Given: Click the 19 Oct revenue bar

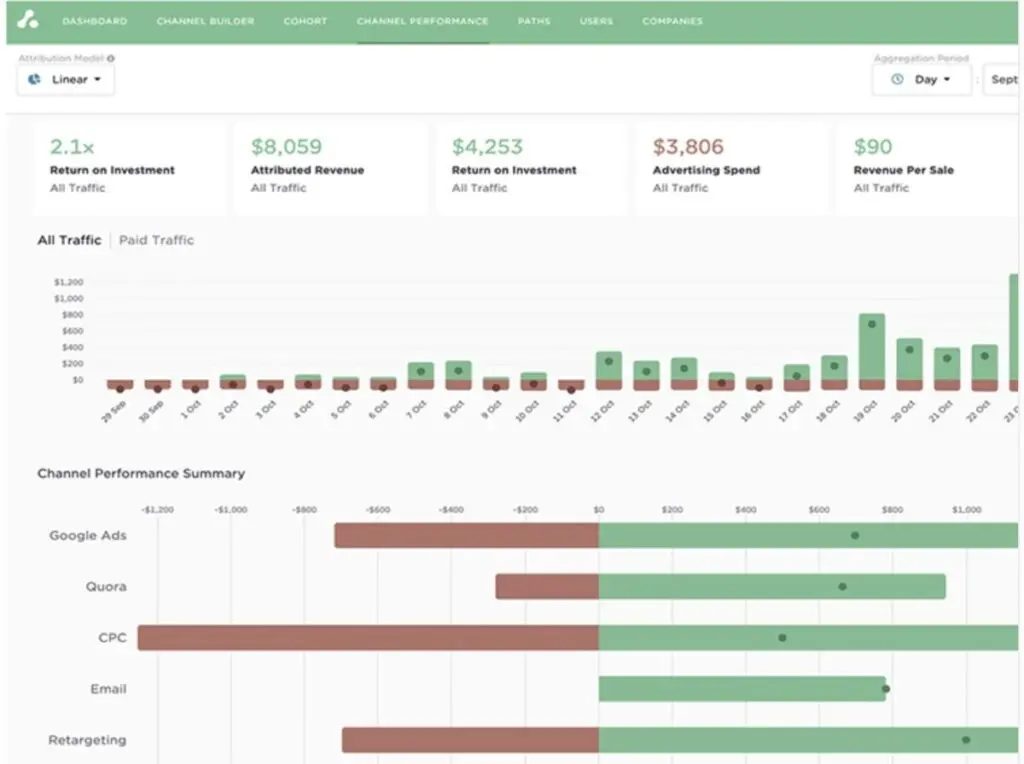Looking at the screenshot, I should click(x=872, y=347).
